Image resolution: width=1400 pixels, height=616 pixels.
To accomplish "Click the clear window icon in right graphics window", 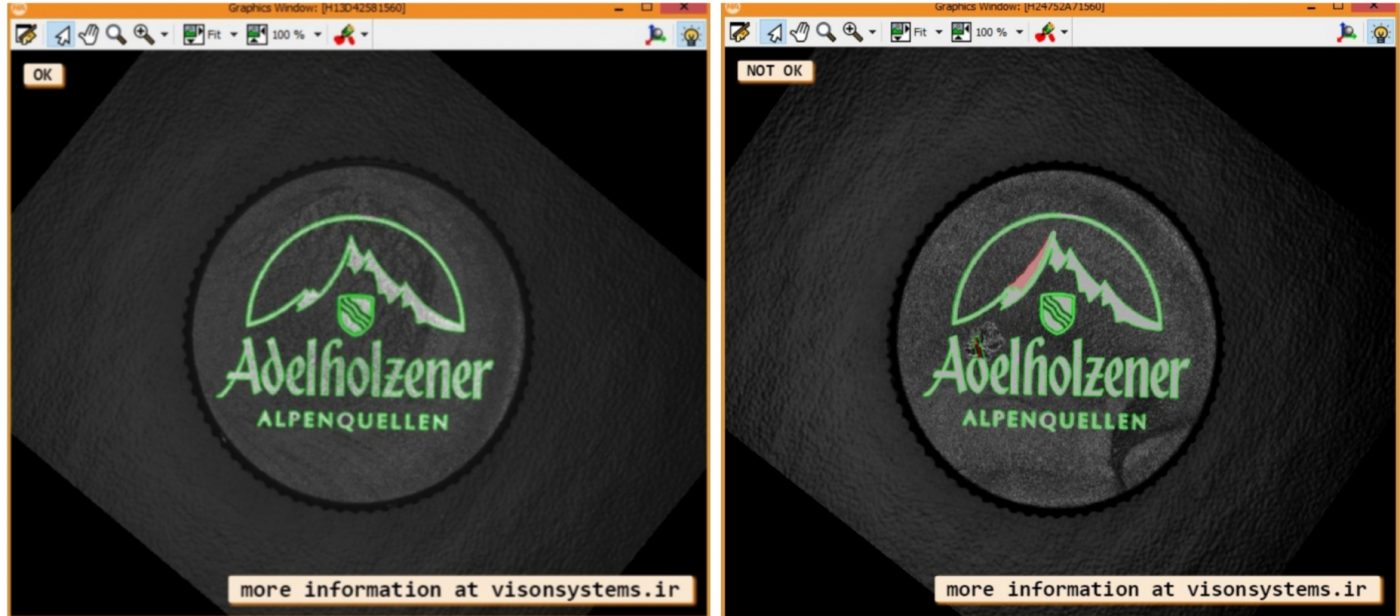I will coord(739,33).
